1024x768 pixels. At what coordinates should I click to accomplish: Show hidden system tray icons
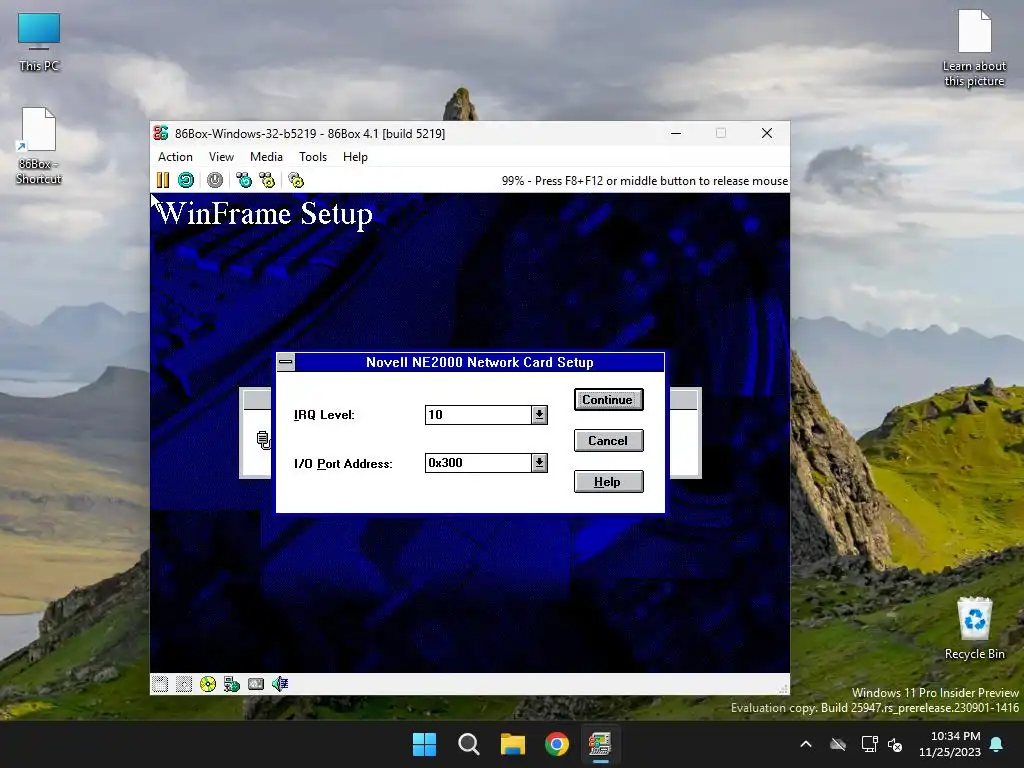tap(806, 744)
